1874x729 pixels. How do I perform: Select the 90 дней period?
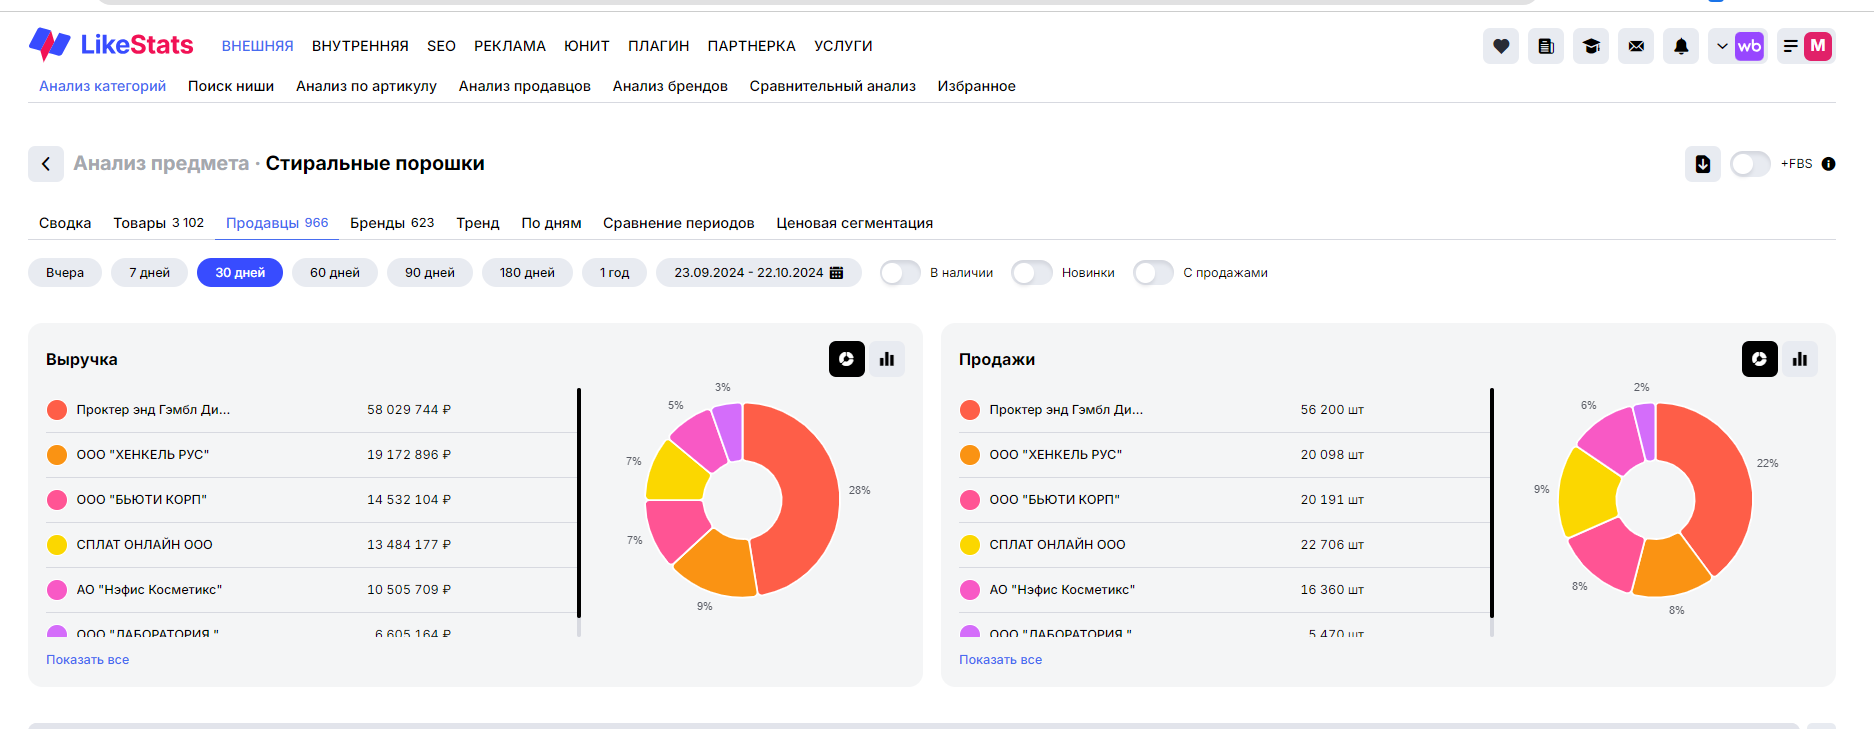[x=430, y=272]
